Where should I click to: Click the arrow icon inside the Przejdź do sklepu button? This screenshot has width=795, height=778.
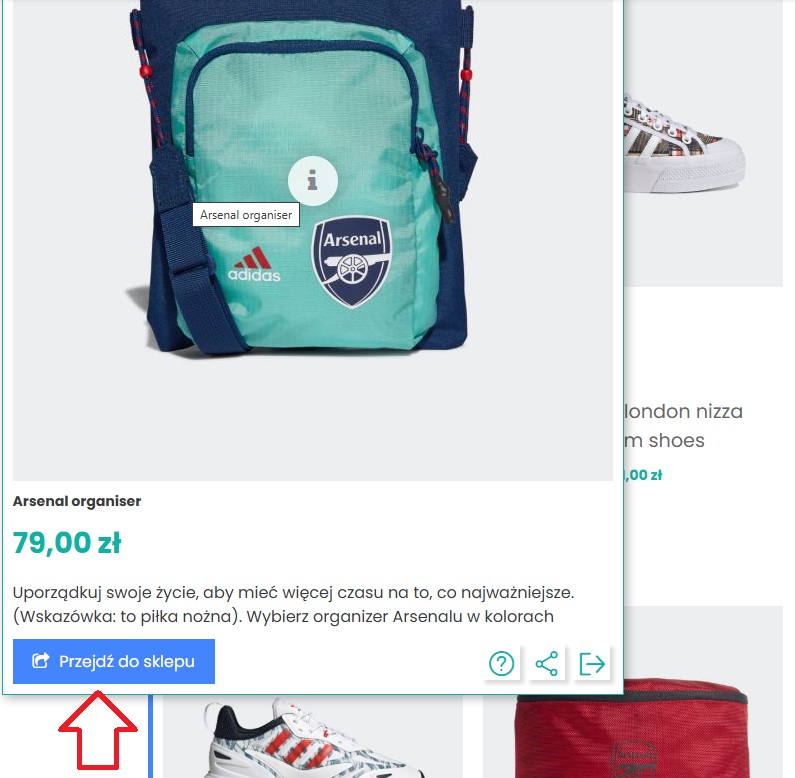coord(41,661)
